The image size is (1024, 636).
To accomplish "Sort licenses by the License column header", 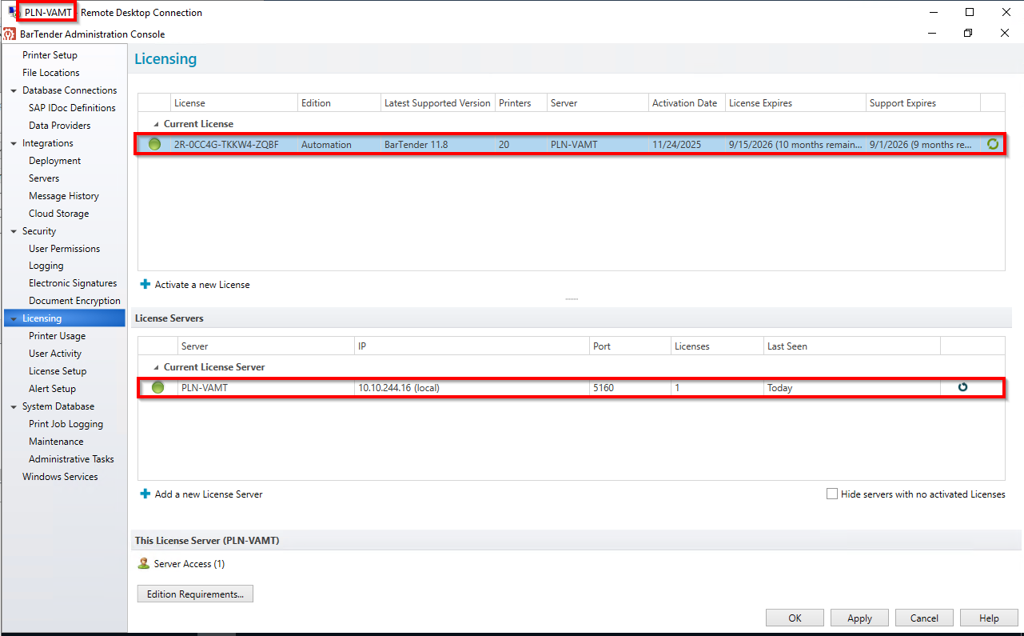I will tap(234, 103).
